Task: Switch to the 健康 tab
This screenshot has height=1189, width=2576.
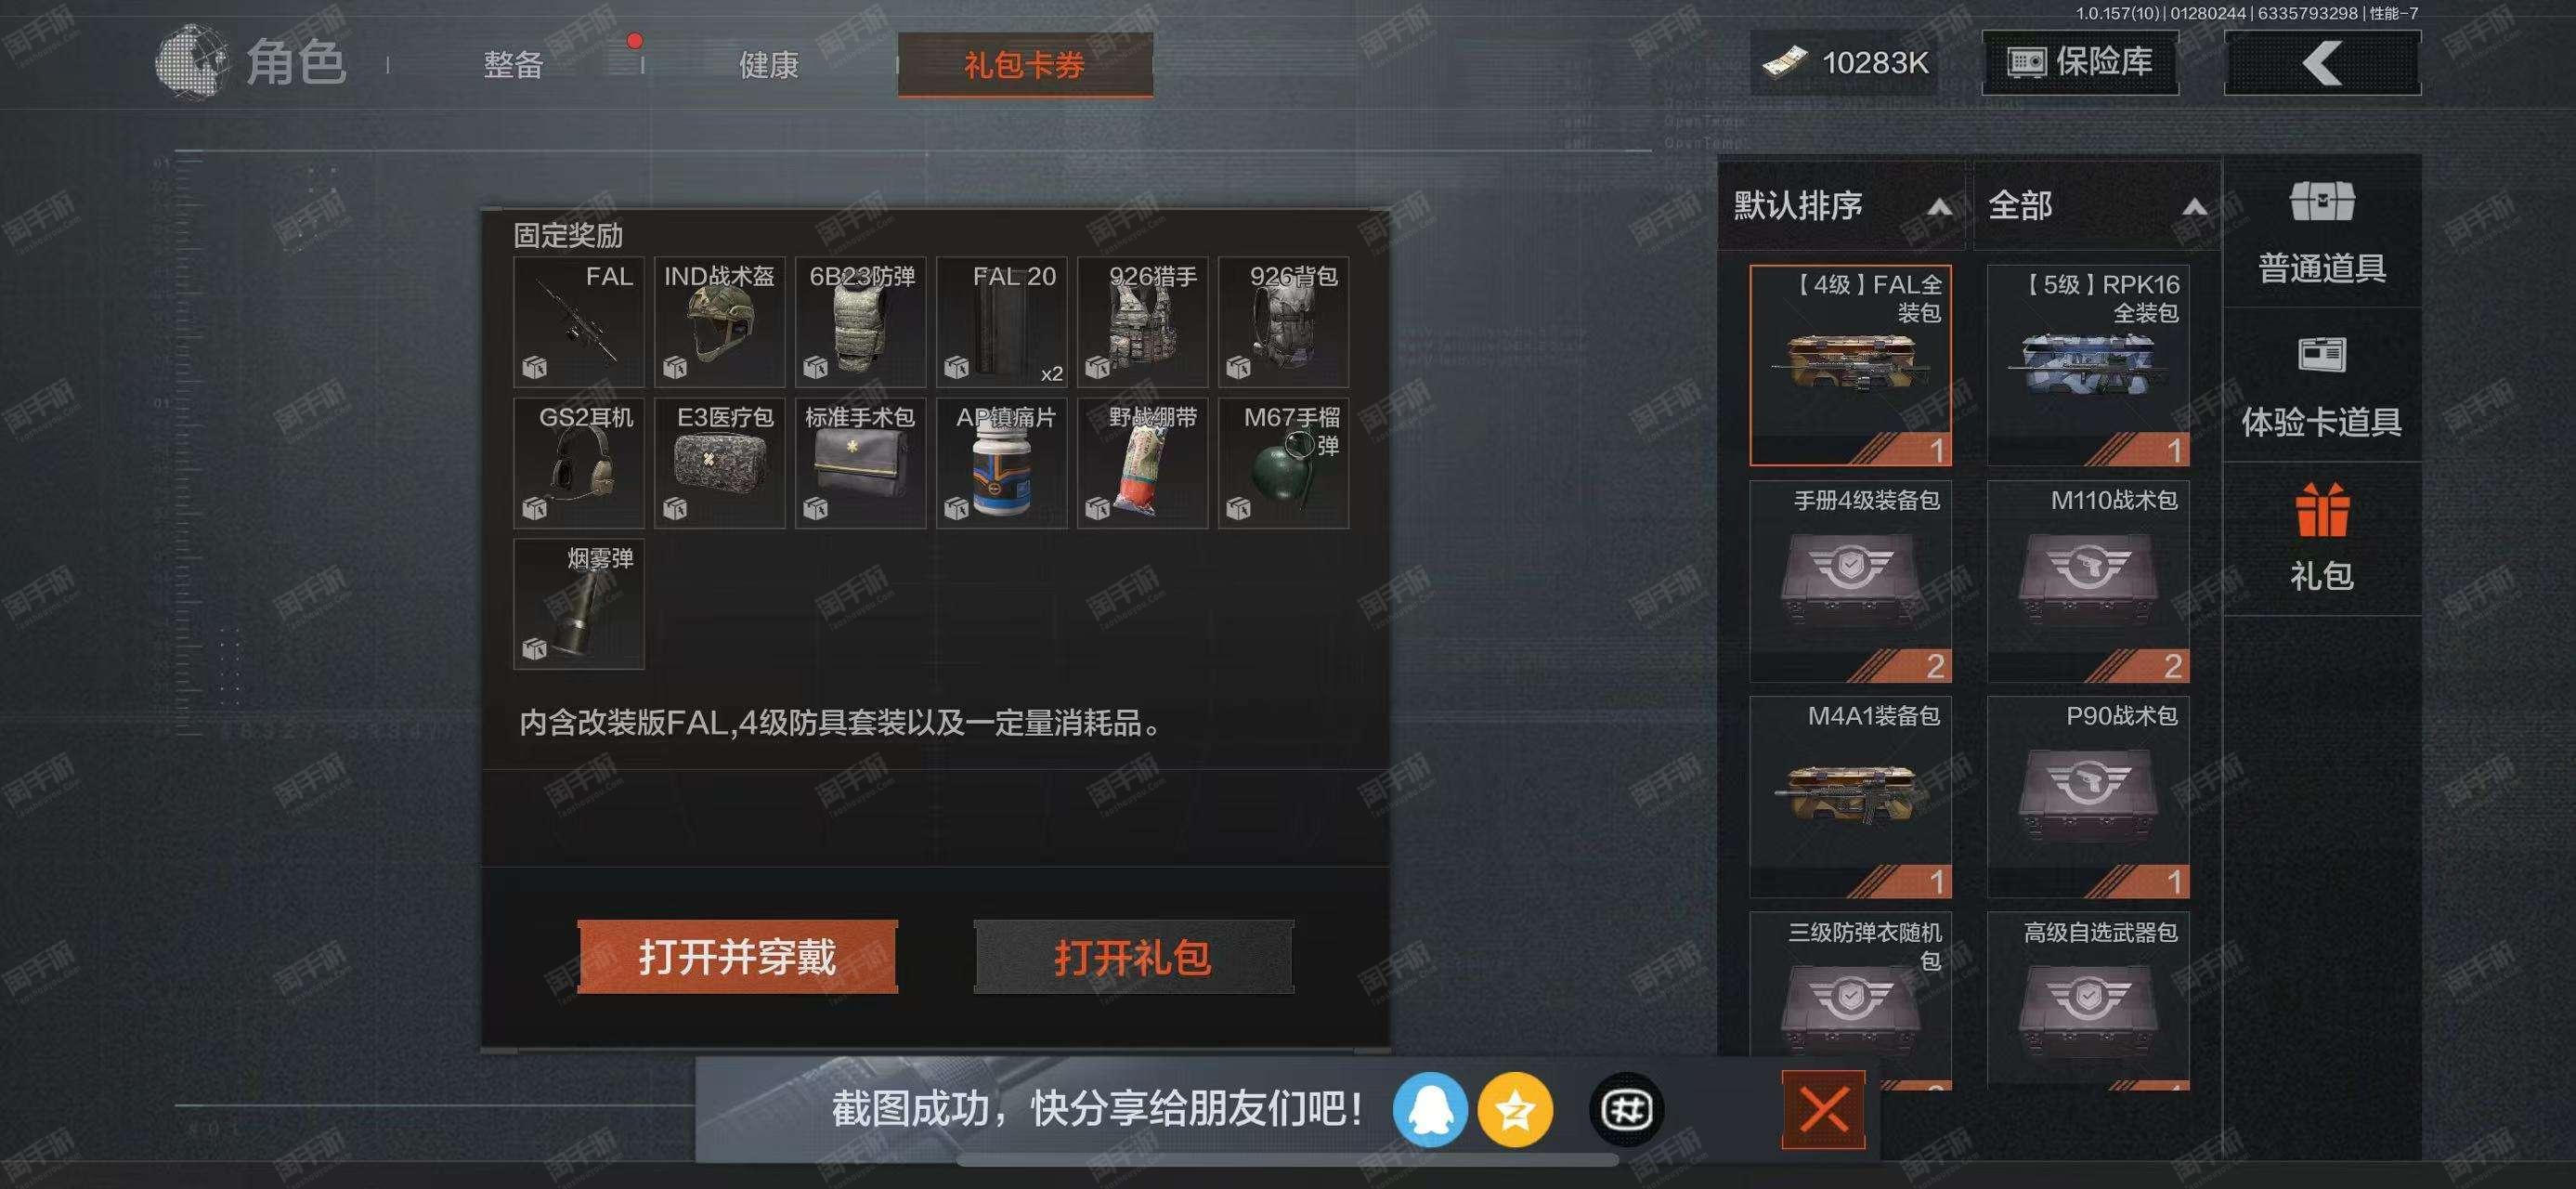Action: 768,65
